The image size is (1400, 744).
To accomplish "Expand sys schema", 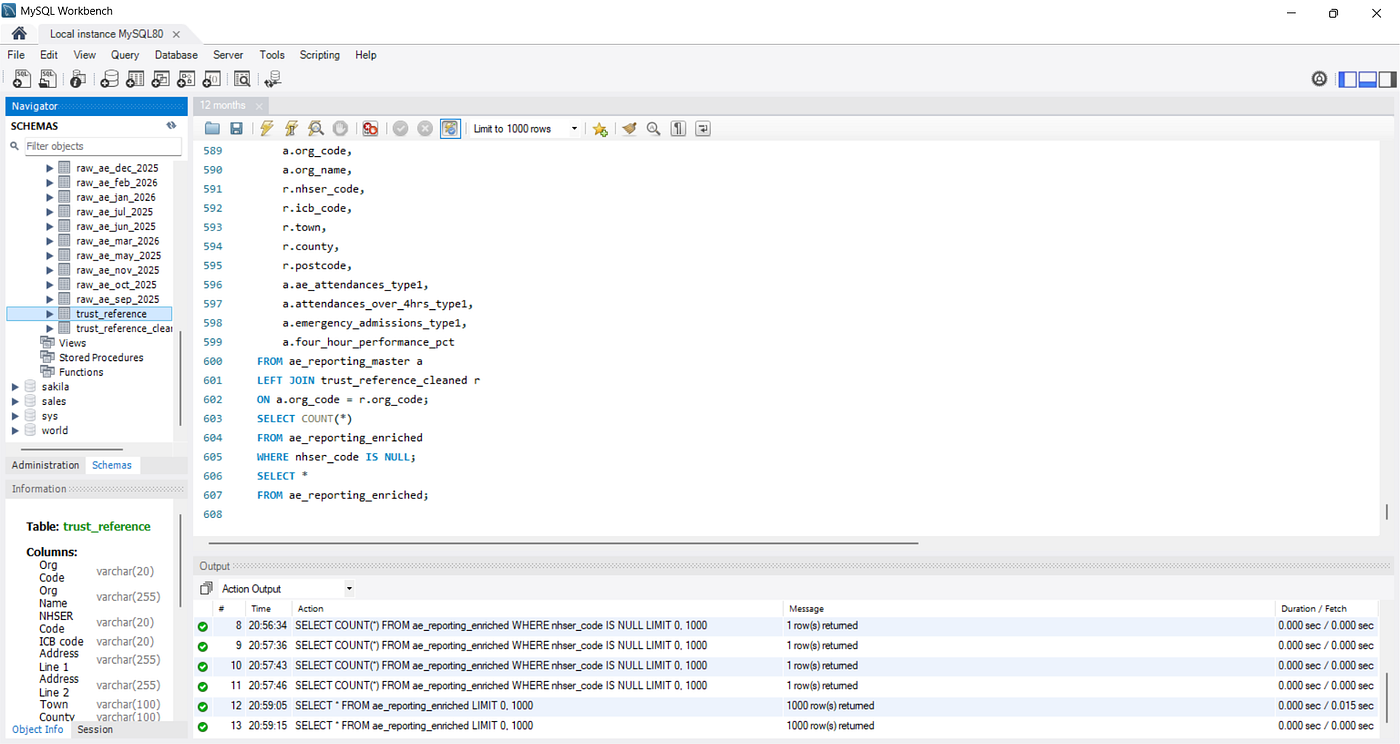I will click(15, 416).
